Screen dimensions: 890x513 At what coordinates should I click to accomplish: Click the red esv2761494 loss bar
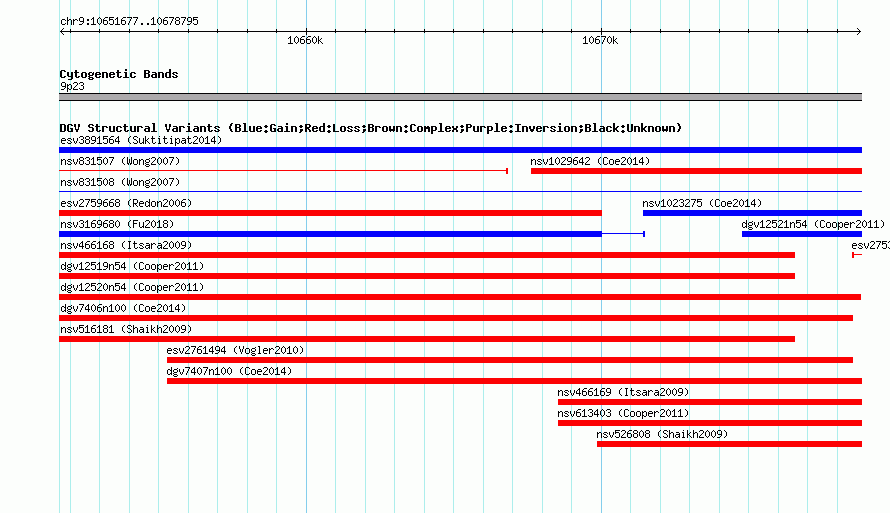click(510, 360)
